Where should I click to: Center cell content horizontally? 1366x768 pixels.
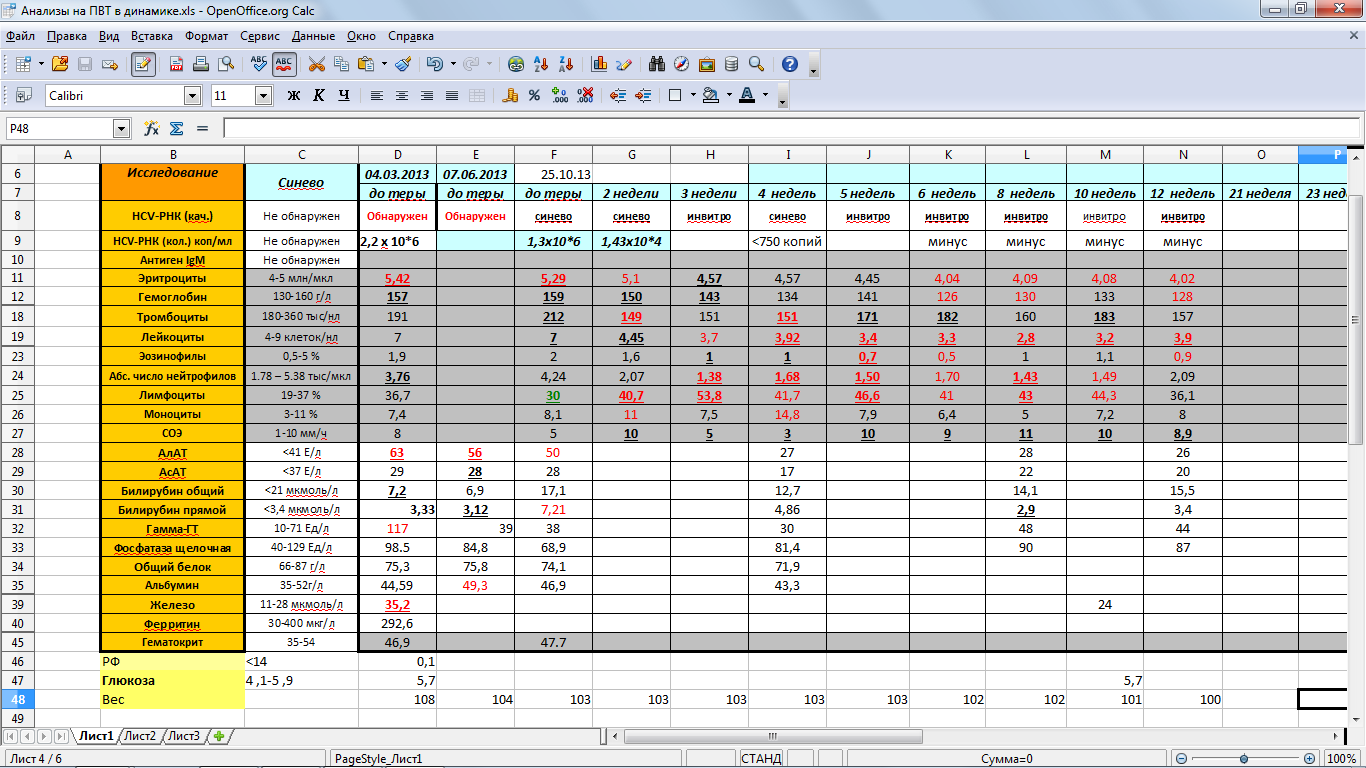click(402, 96)
